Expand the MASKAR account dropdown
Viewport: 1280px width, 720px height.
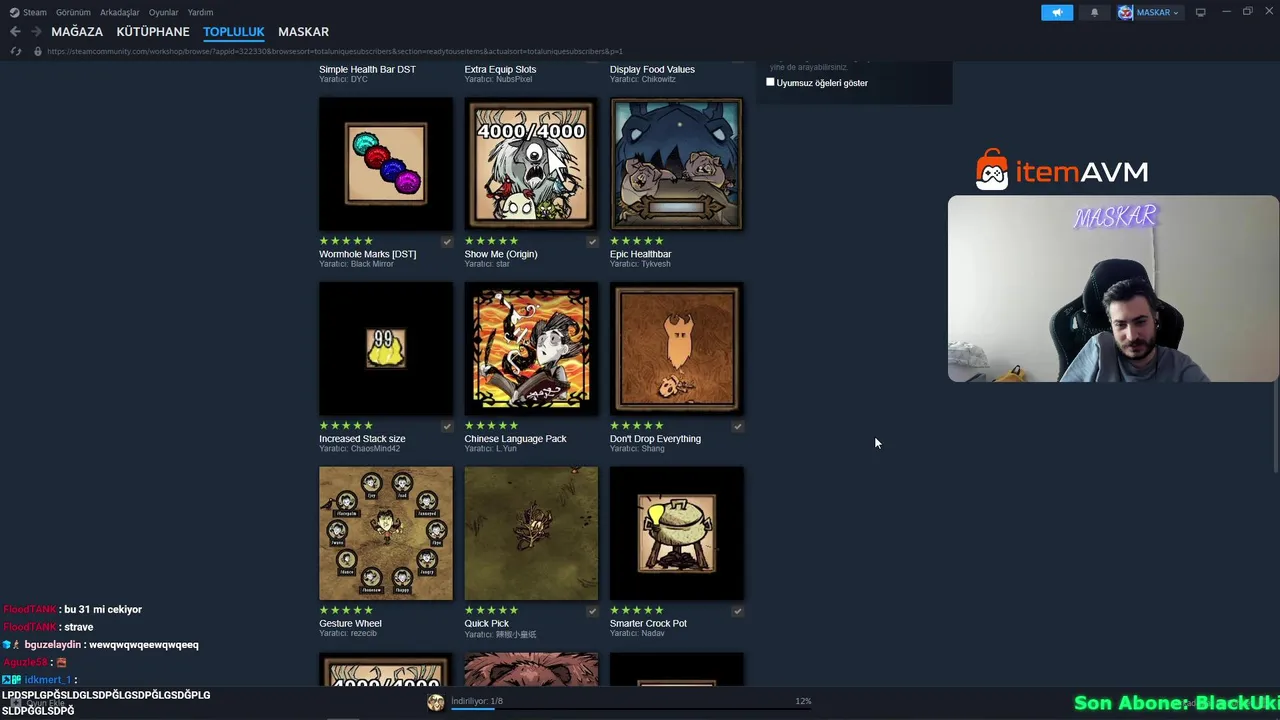pos(1175,13)
